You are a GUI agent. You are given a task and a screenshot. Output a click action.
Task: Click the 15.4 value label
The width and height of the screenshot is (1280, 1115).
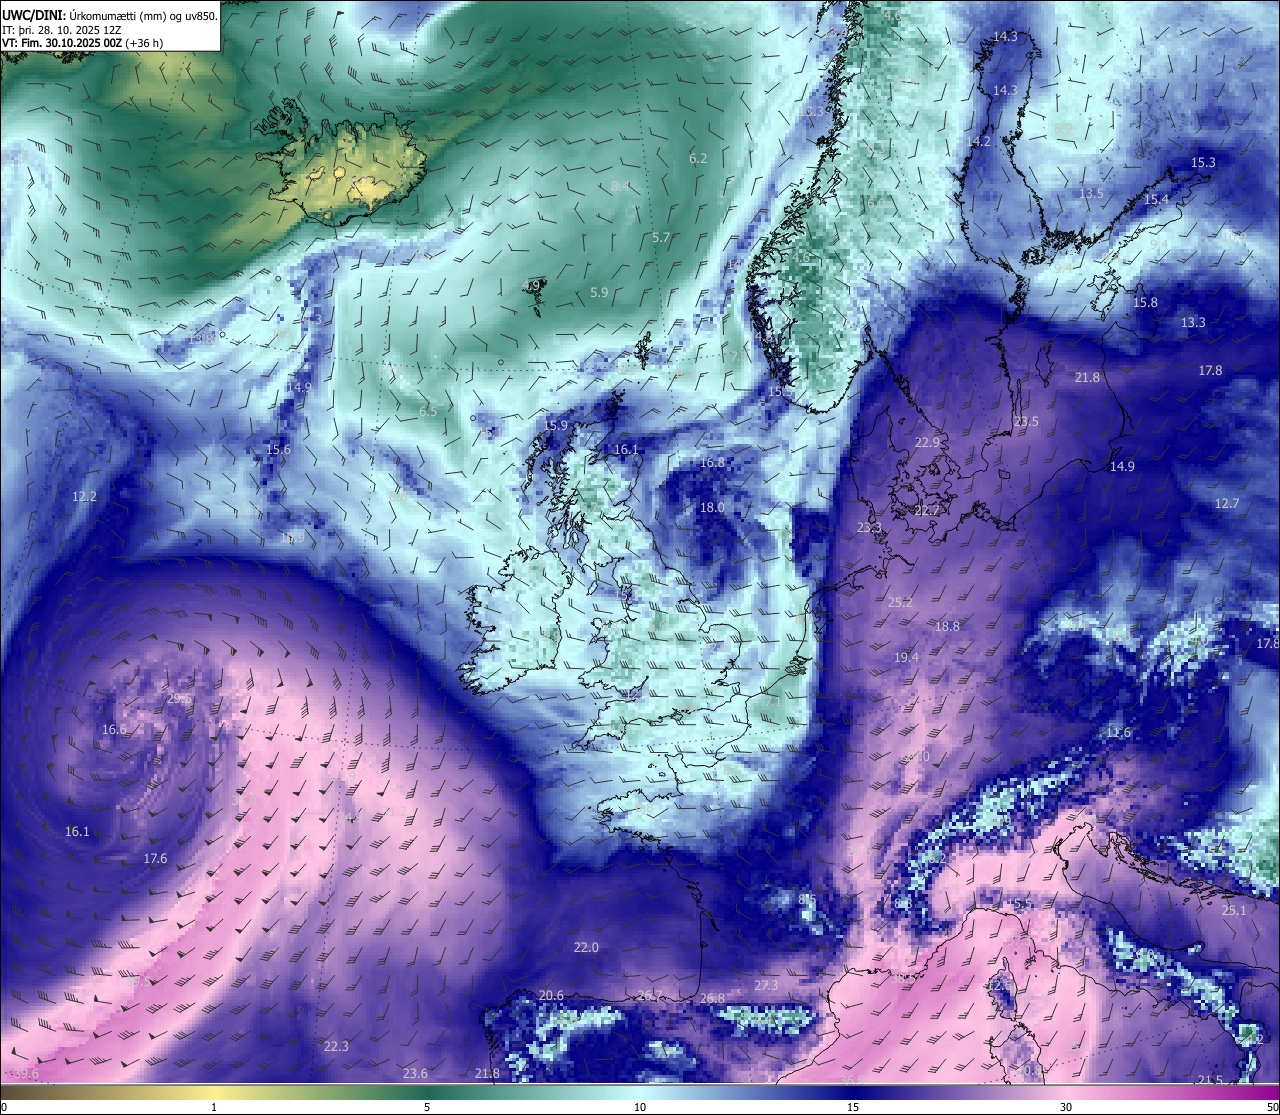[x=1156, y=199]
